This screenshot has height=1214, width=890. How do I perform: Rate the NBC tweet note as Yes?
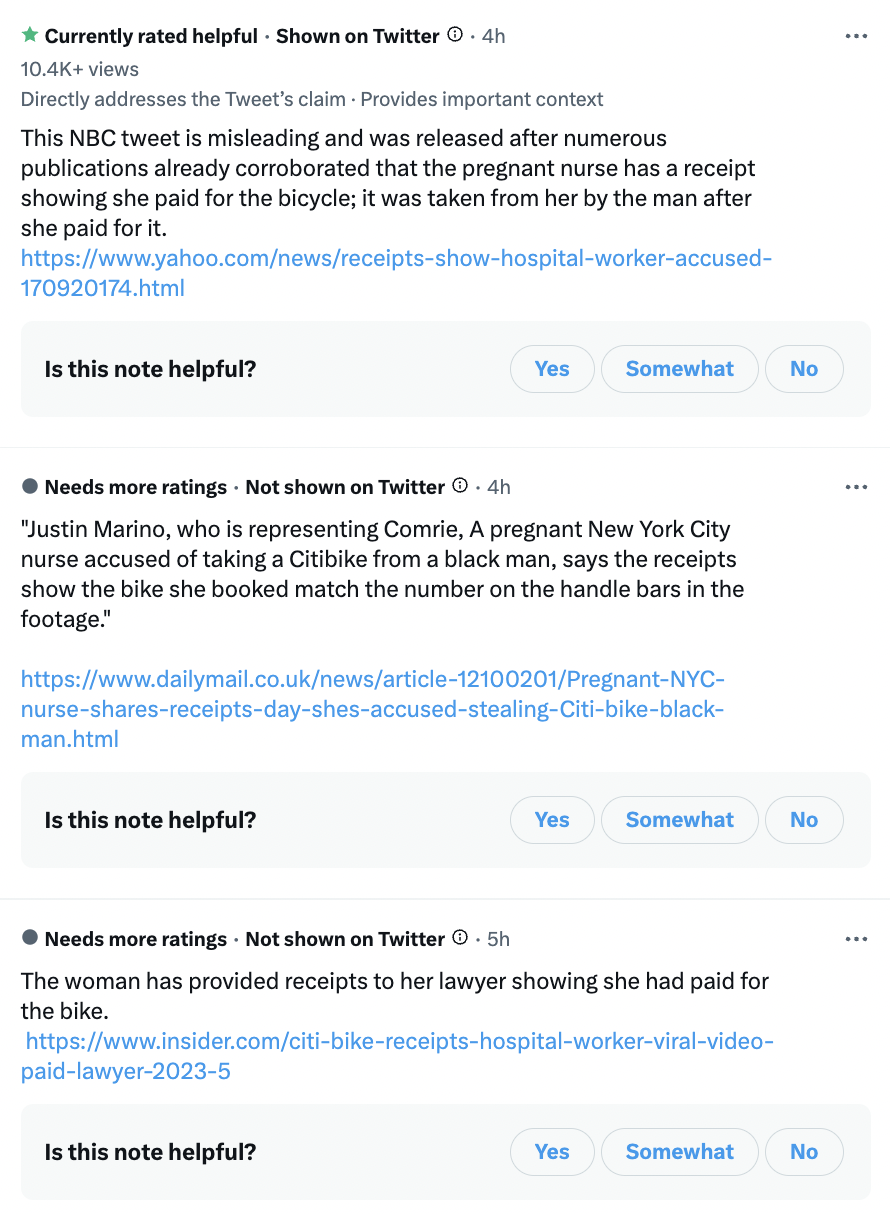point(552,369)
